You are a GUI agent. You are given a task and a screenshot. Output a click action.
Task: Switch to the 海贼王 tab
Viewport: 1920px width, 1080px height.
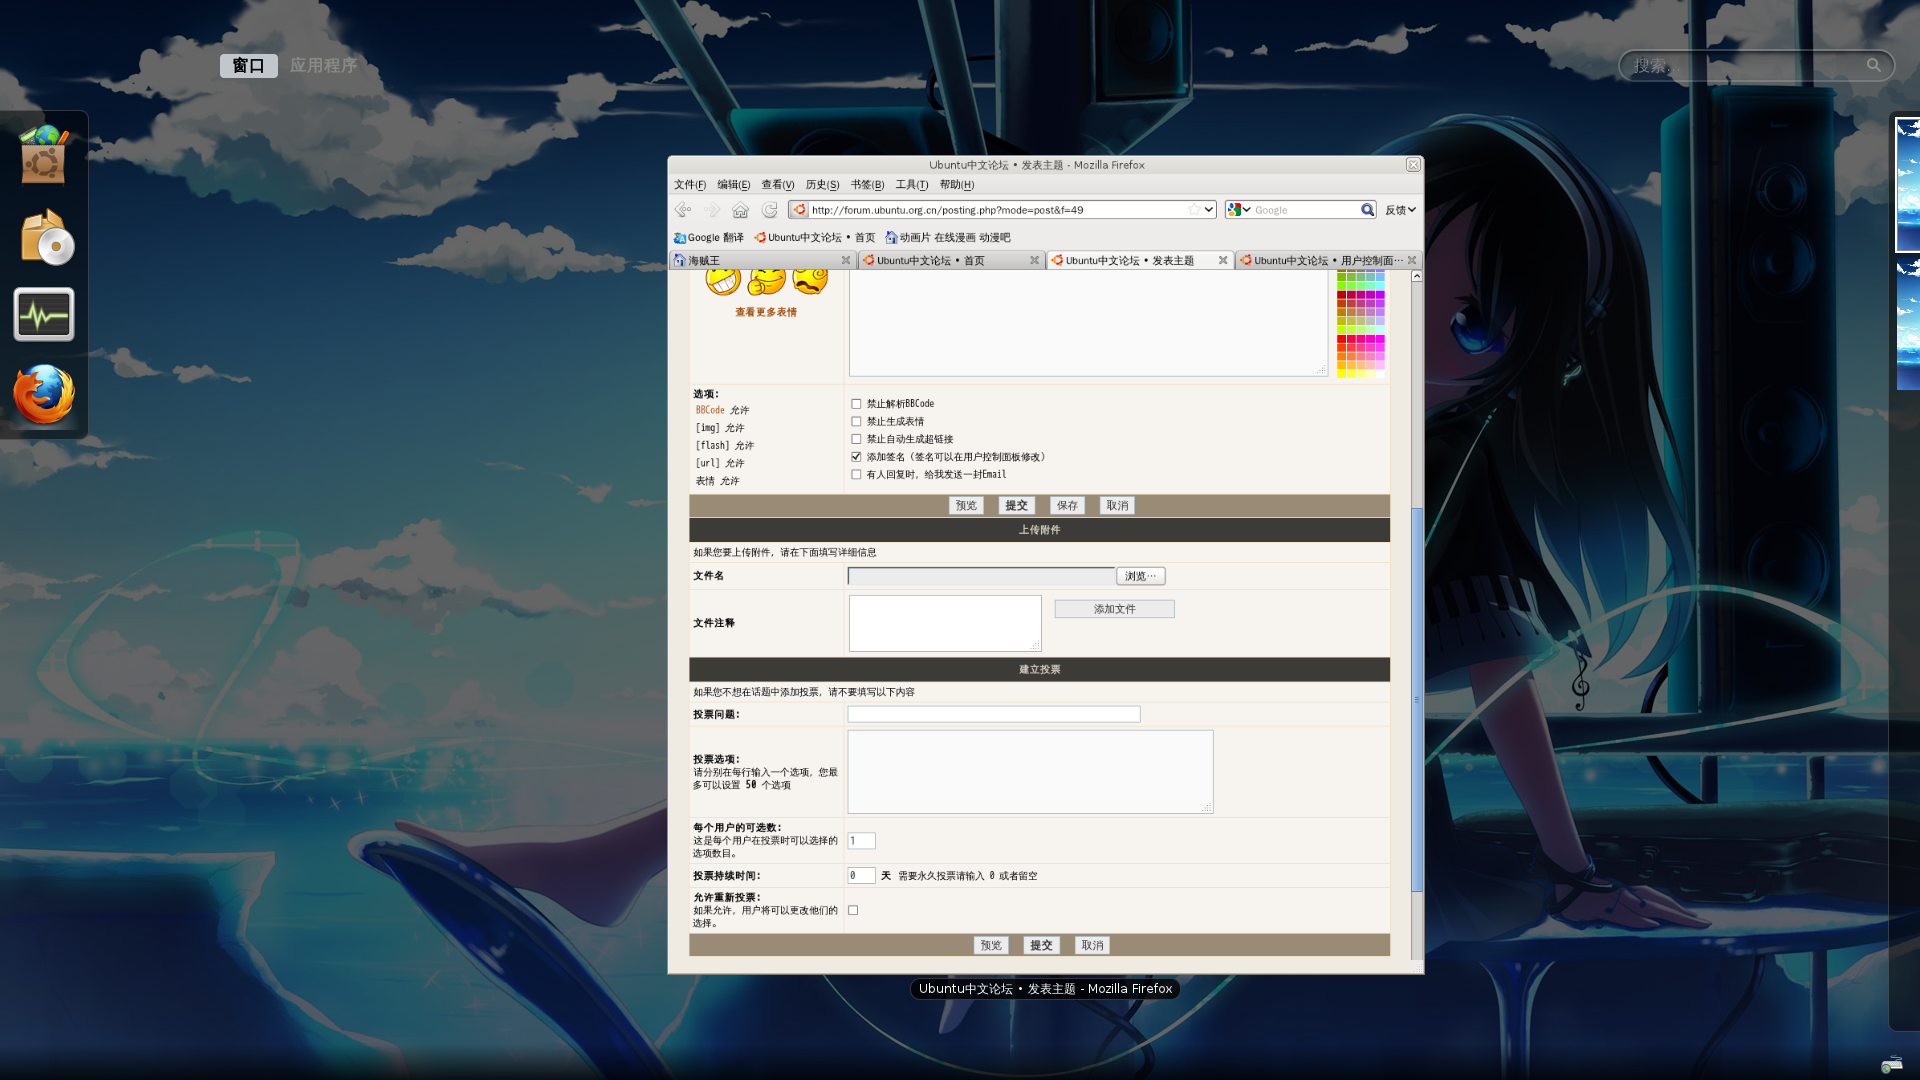(x=762, y=260)
